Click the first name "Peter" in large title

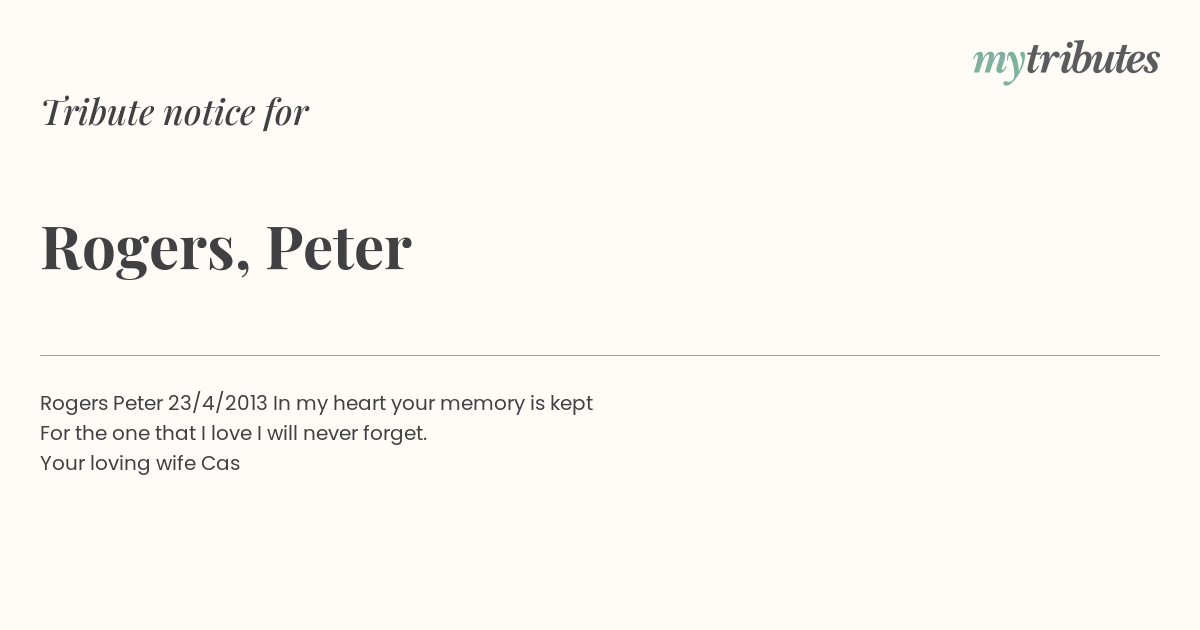[x=339, y=247]
